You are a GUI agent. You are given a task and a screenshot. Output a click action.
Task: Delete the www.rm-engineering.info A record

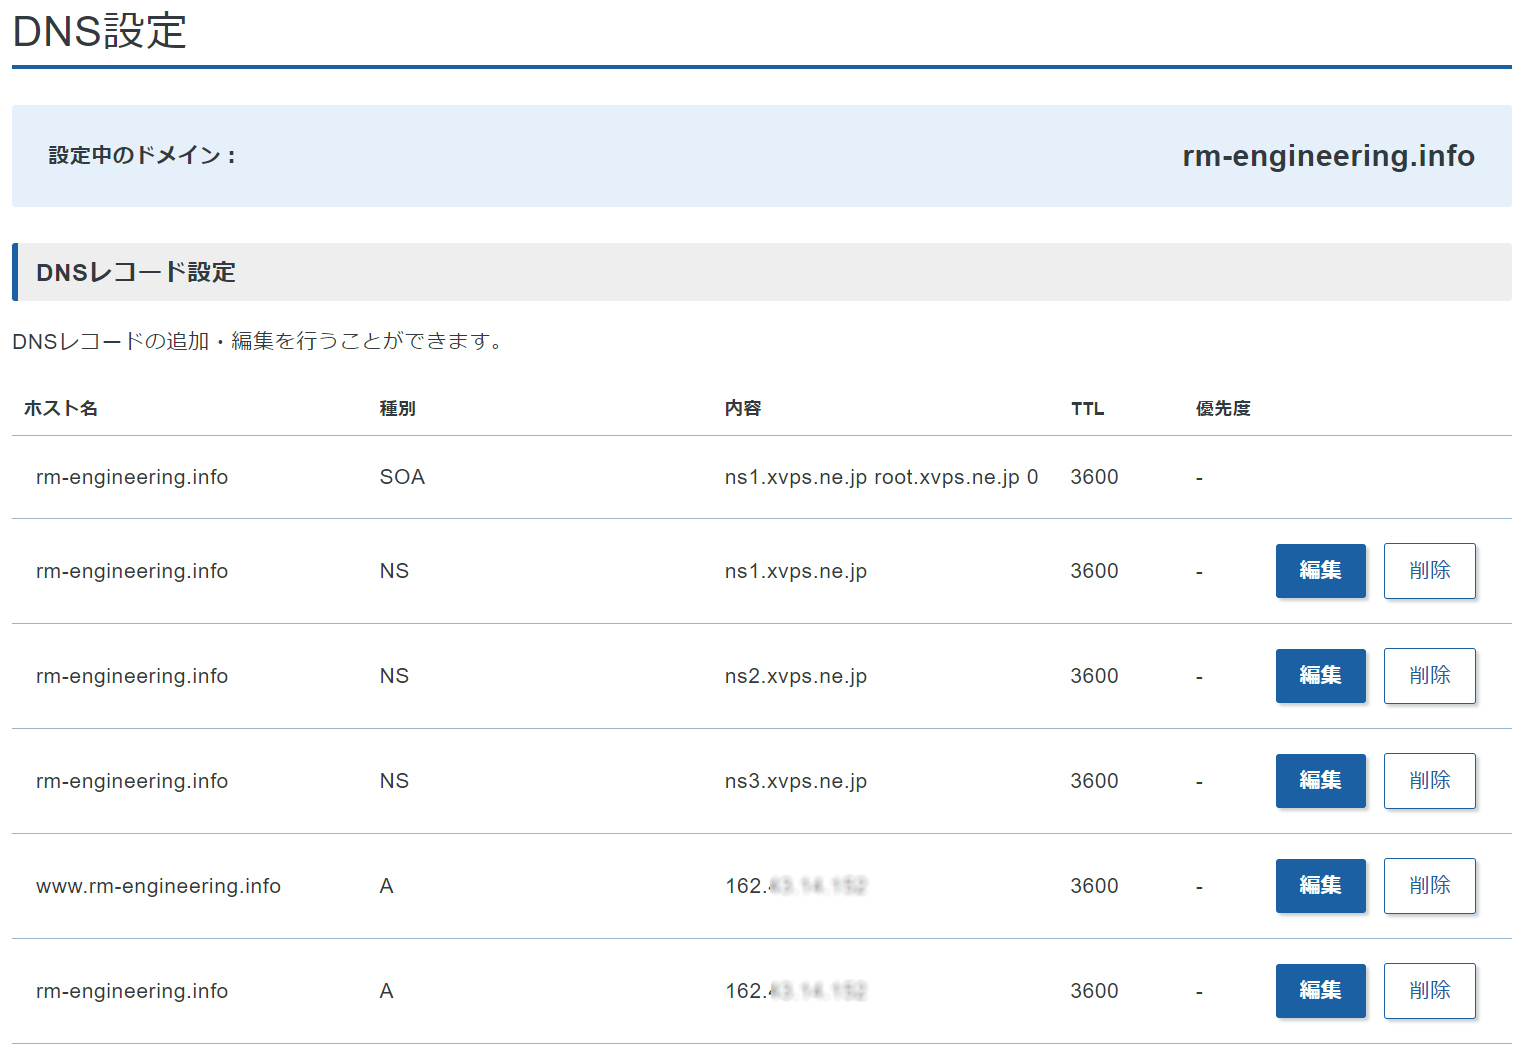click(1429, 886)
